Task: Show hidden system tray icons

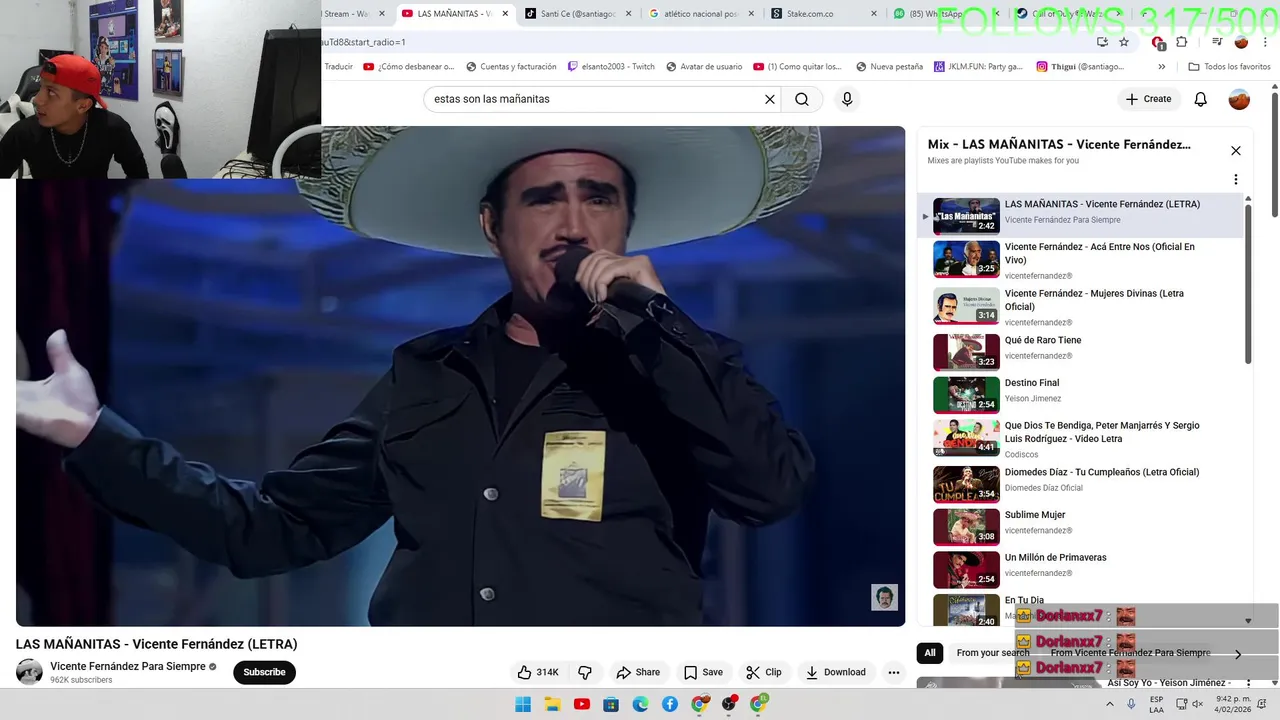Action: (x=1109, y=704)
